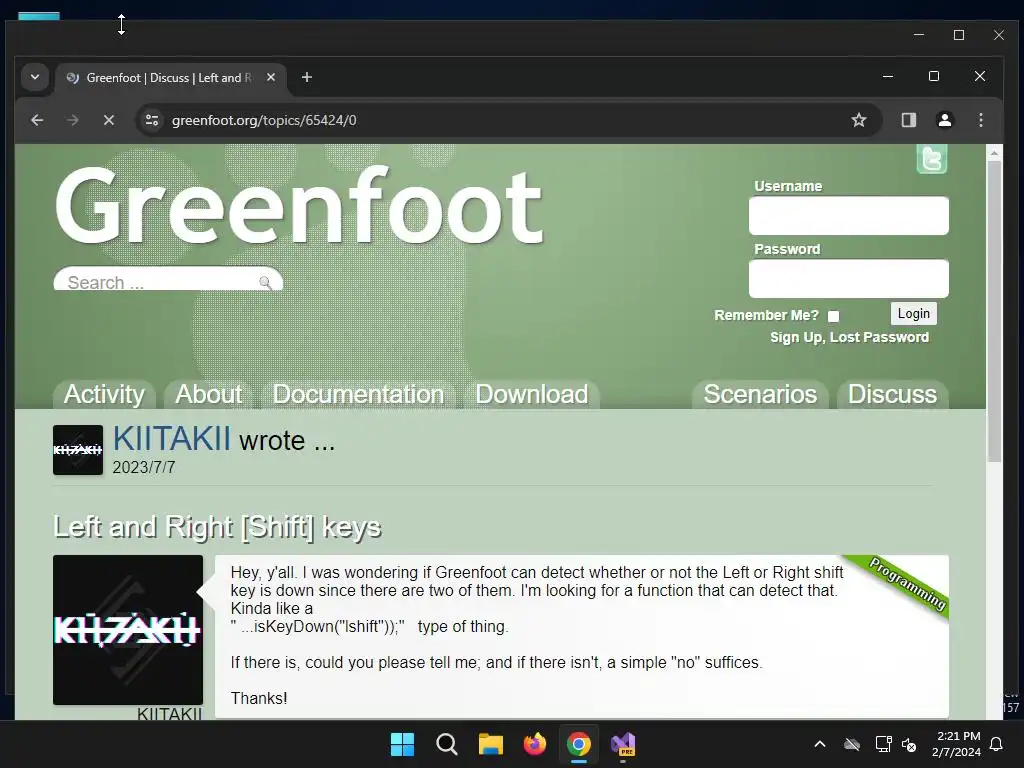This screenshot has height=768, width=1024.
Task: Click the KIITAKII name under the large avatar
Action: [170, 713]
